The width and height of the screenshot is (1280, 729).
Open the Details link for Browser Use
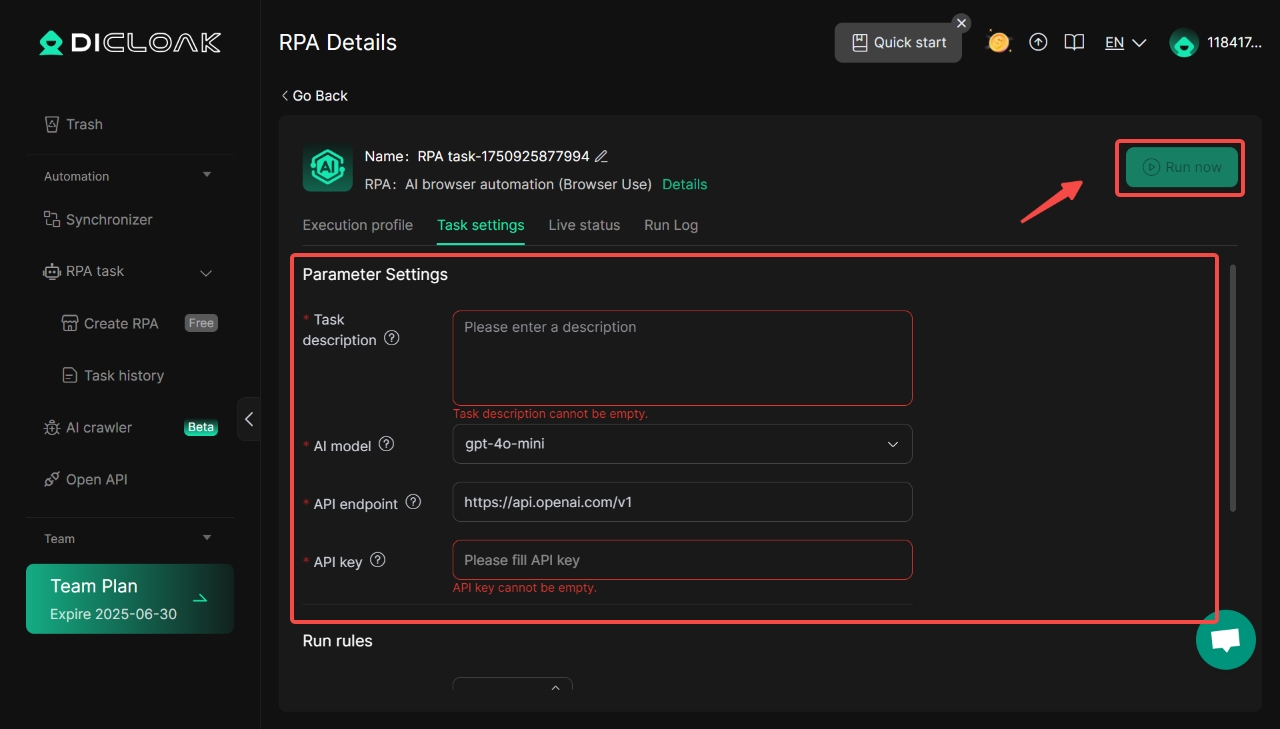(x=685, y=184)
